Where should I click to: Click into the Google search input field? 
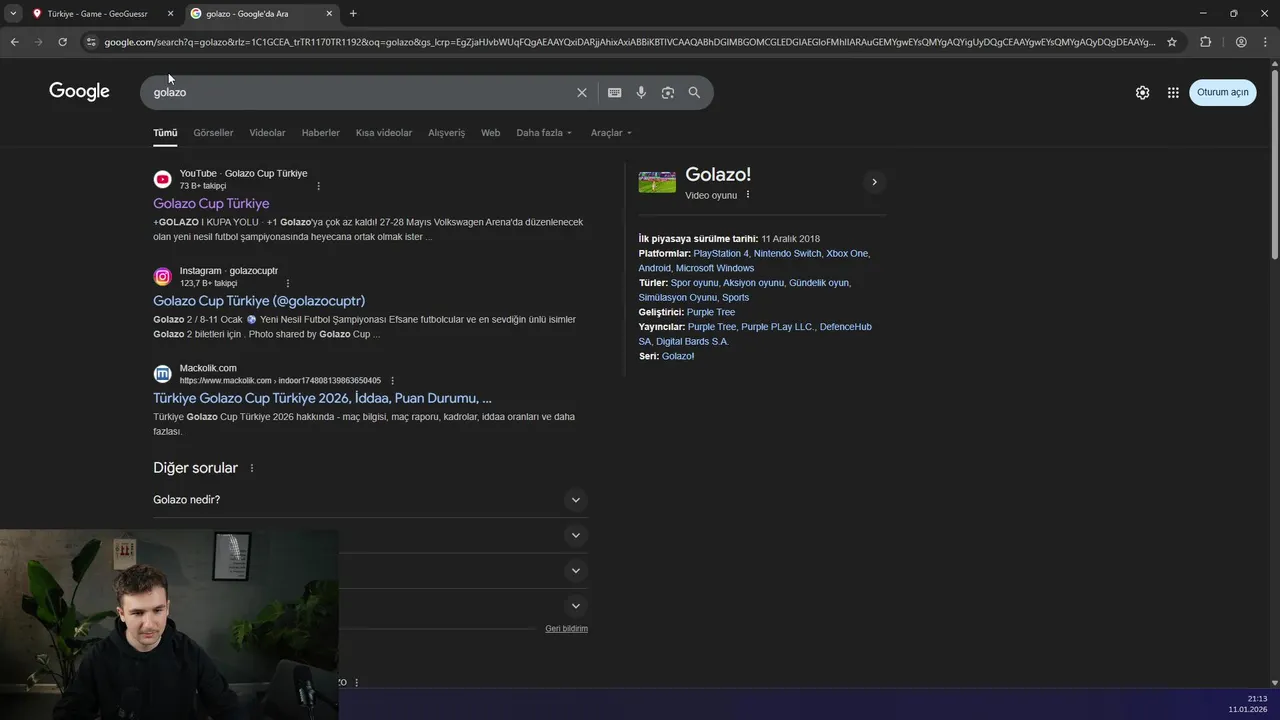(x=360, y=92)
